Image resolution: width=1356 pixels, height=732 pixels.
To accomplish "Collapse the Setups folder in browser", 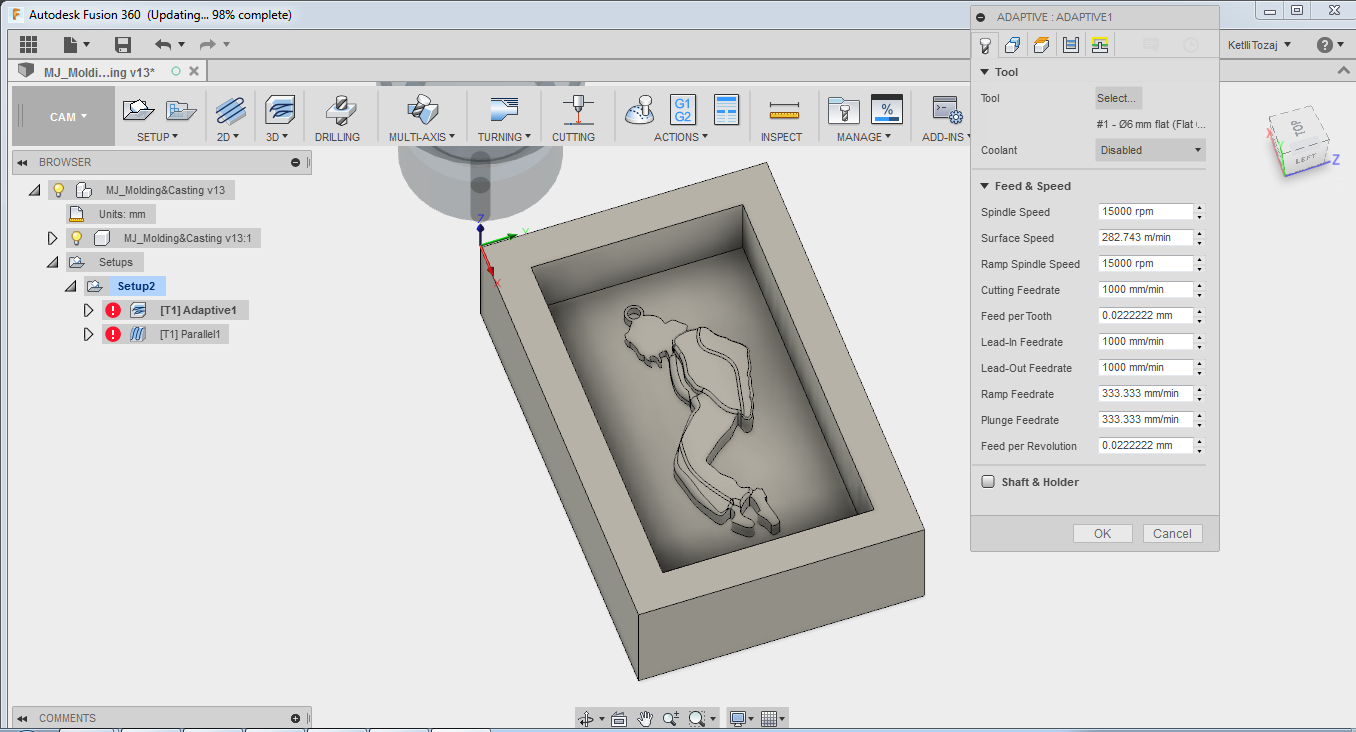I will click(53, 262).
